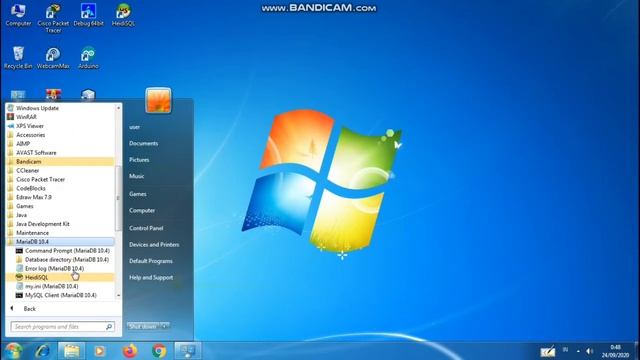Launch HeidiSQL from the desktop icon
The height and width of the screenshot is (360, 640).
123,16
